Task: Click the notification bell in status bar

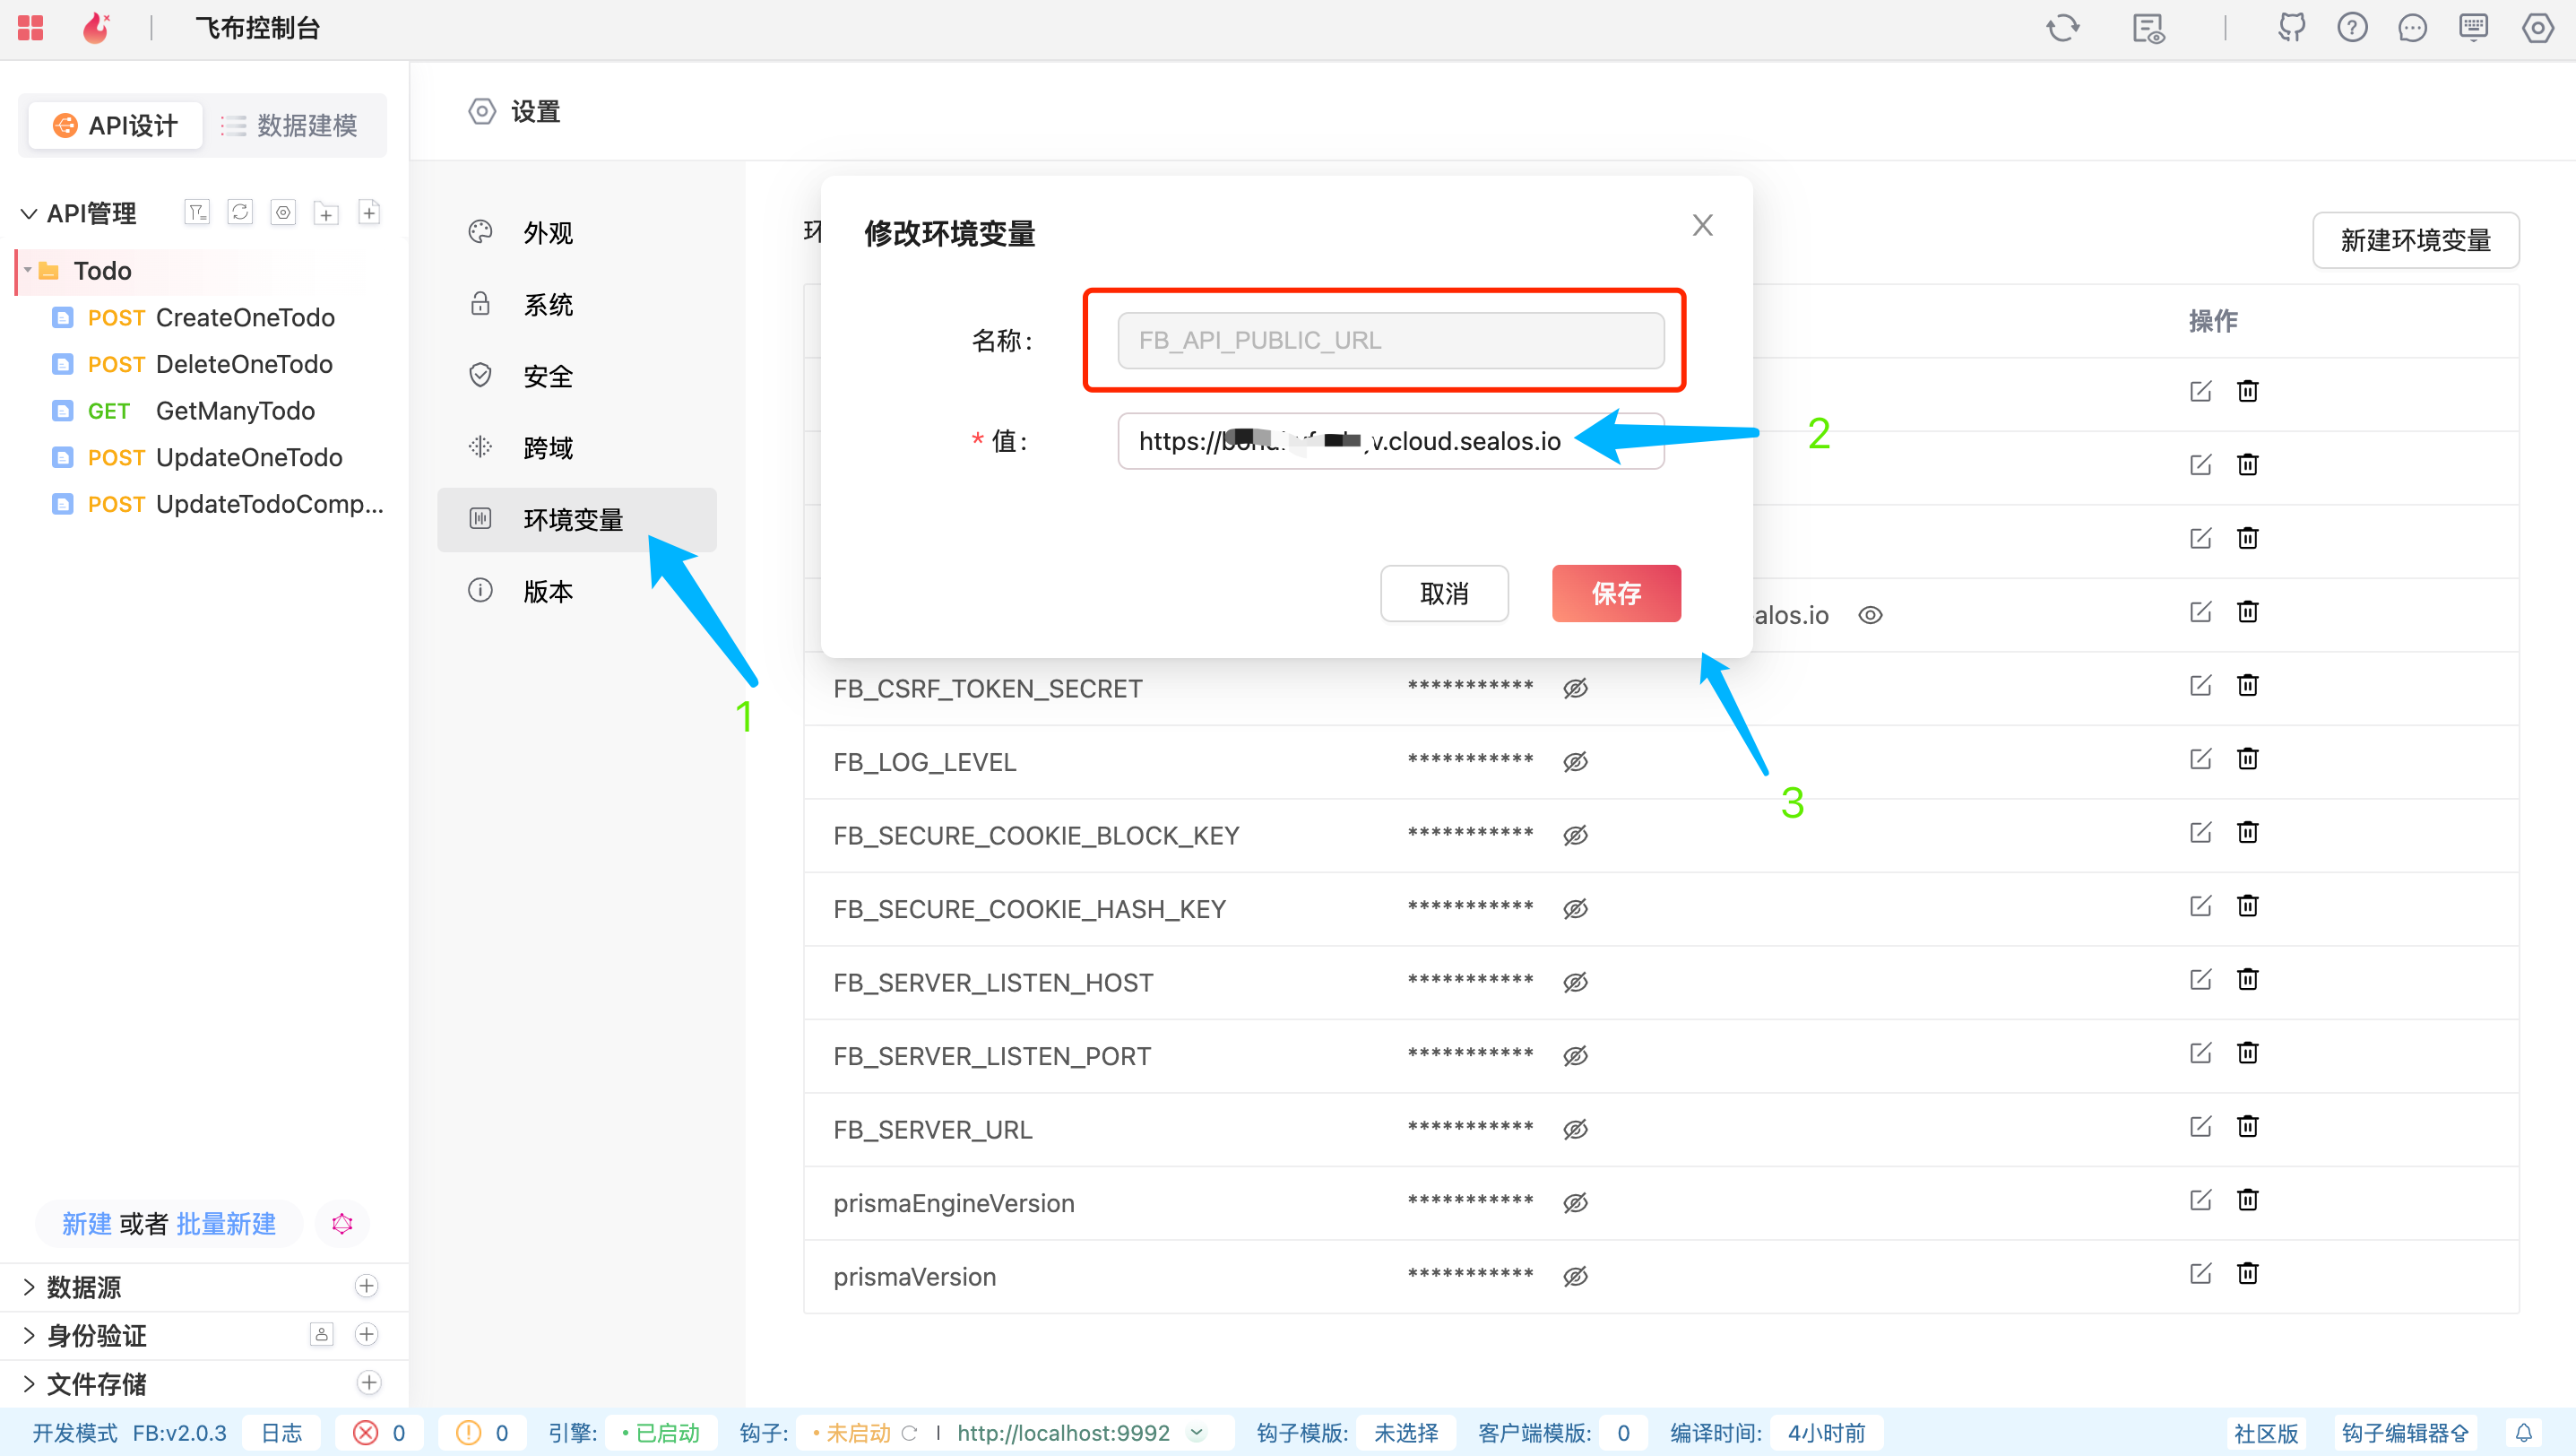Action: (x=2523, y=1432)
